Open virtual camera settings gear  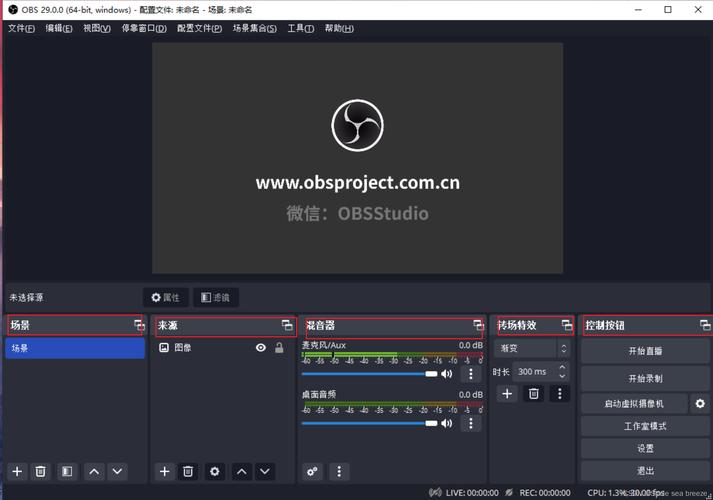700,403
